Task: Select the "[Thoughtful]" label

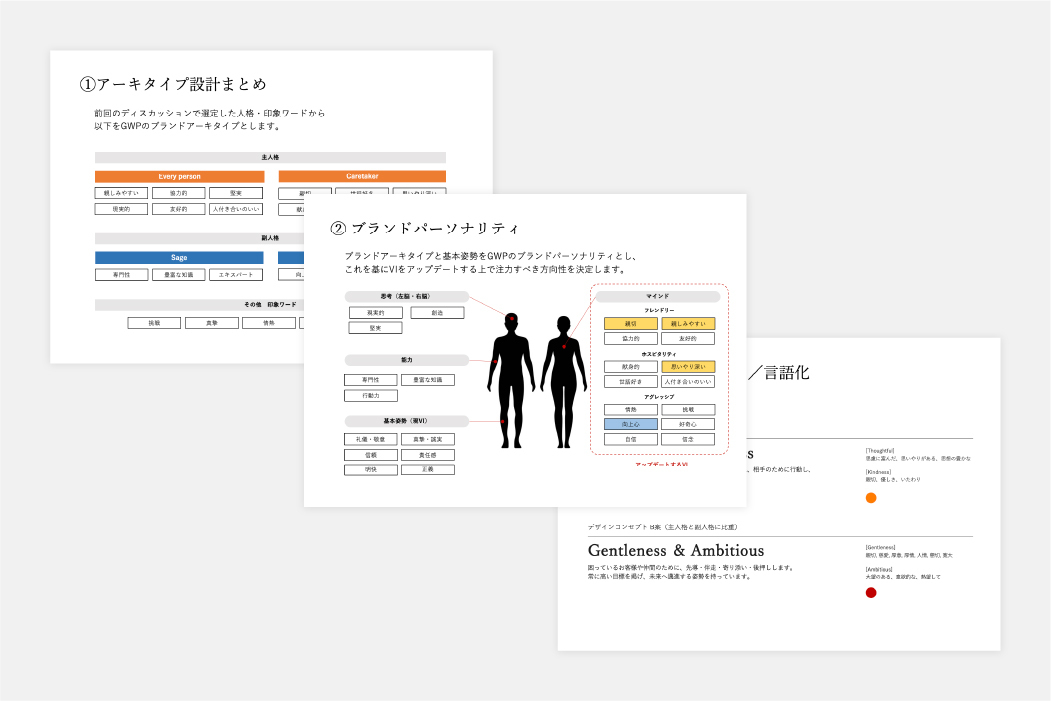Action: coord(879,451)
